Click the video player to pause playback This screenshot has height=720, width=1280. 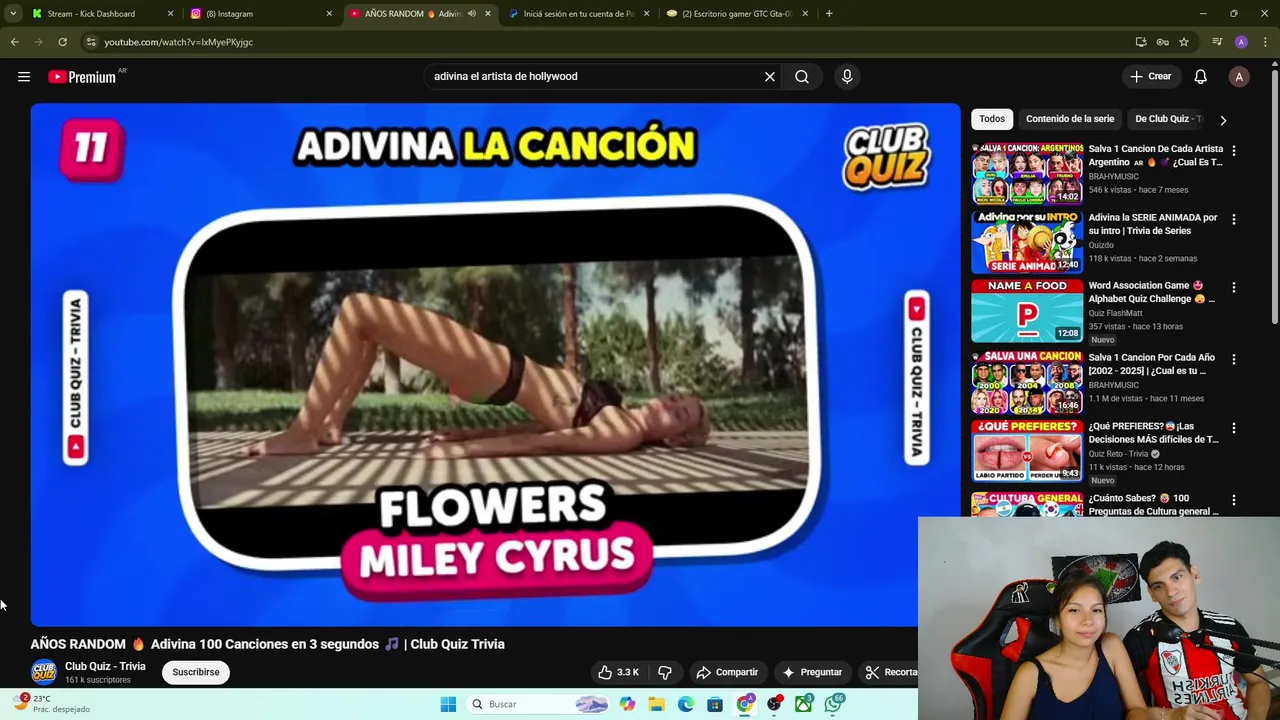pos(495,364)
